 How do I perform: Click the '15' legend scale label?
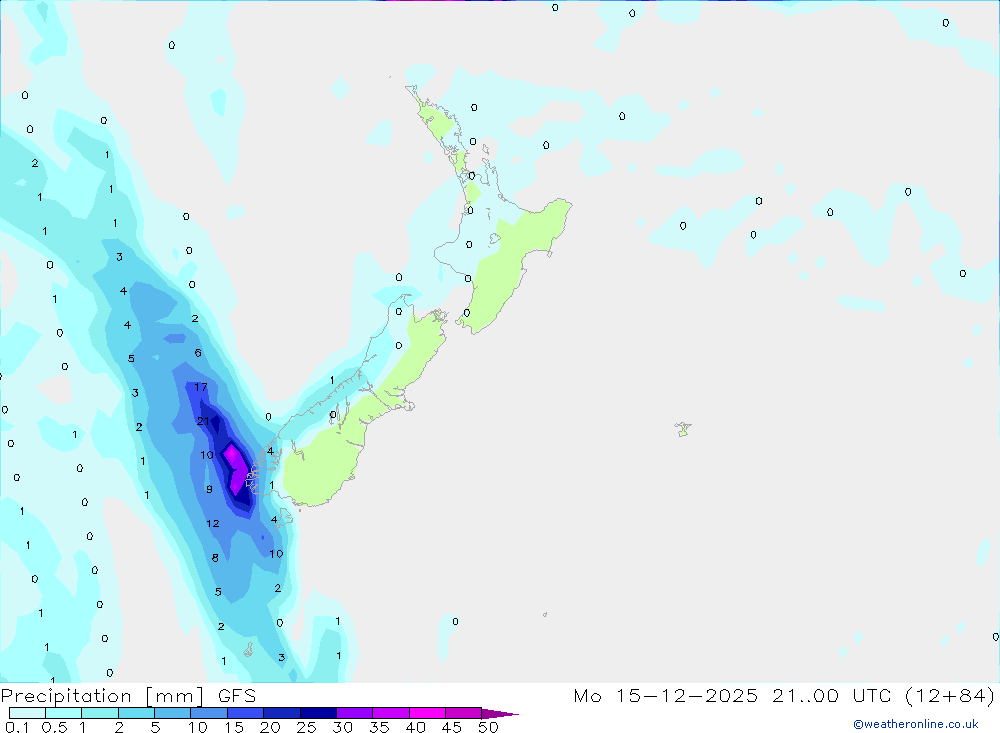pyautogui.click(x=234, y=727)
